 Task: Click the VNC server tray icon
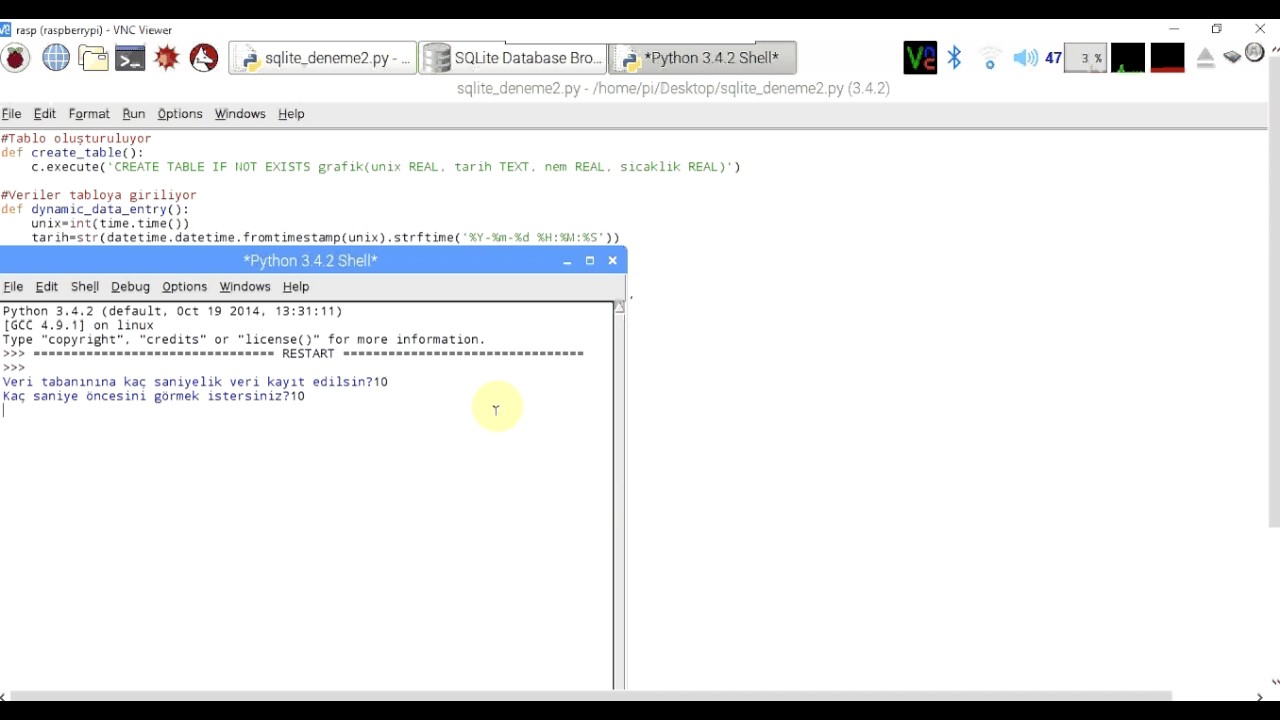(x=920, y=58)
